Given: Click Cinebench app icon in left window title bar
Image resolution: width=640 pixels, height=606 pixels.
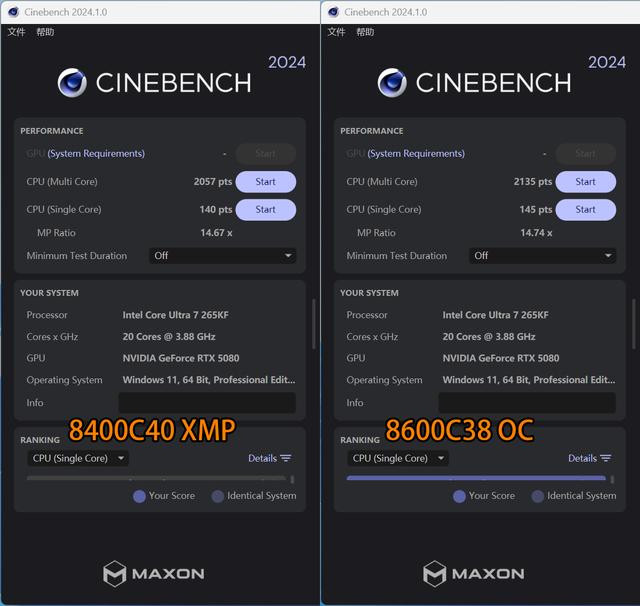Looking at the screenshot, I should tap(13, 12).
